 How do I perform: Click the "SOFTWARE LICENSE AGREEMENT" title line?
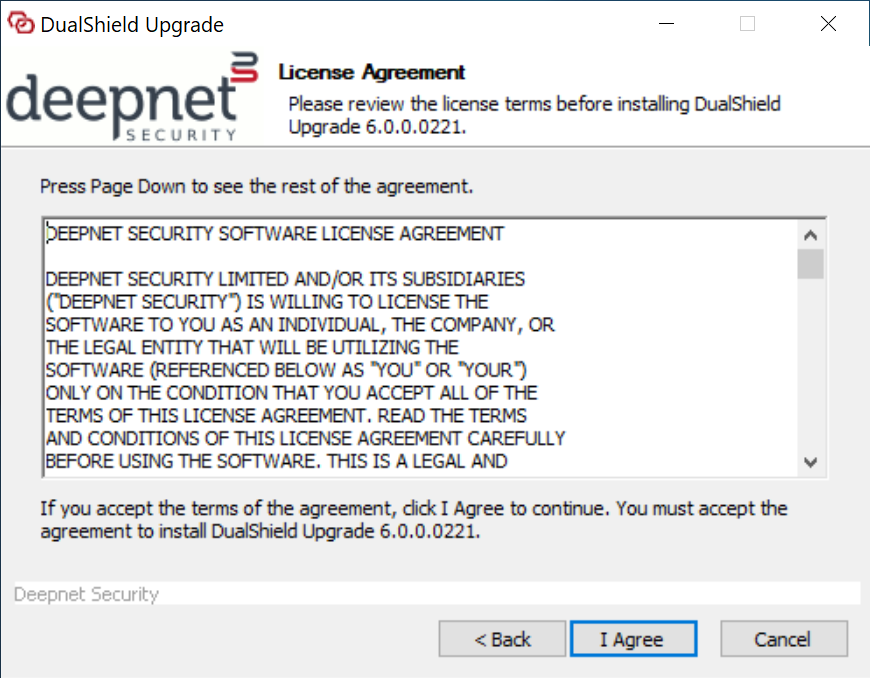coord(275,234)
